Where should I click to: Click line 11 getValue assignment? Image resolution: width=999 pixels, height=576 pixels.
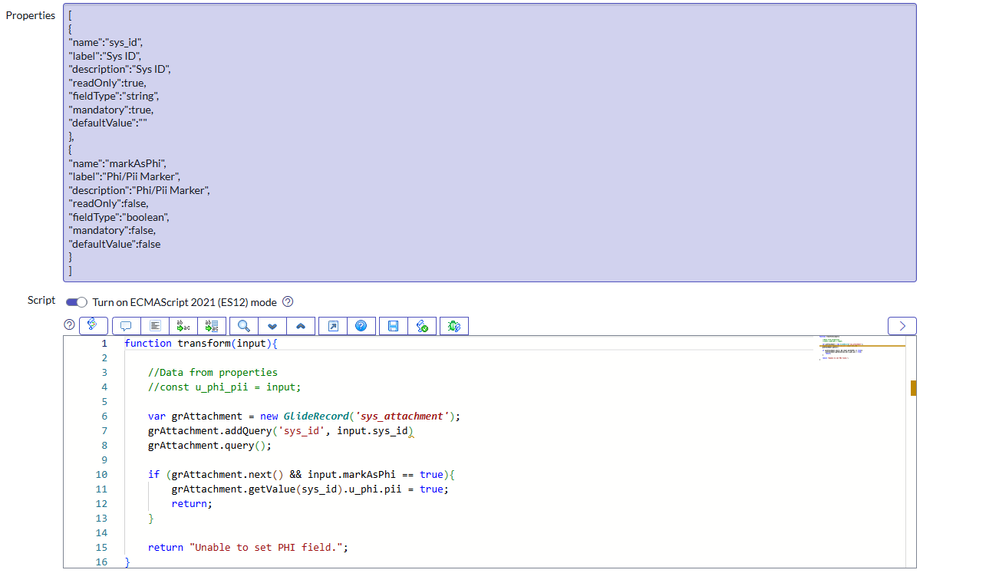coord(310,489)
